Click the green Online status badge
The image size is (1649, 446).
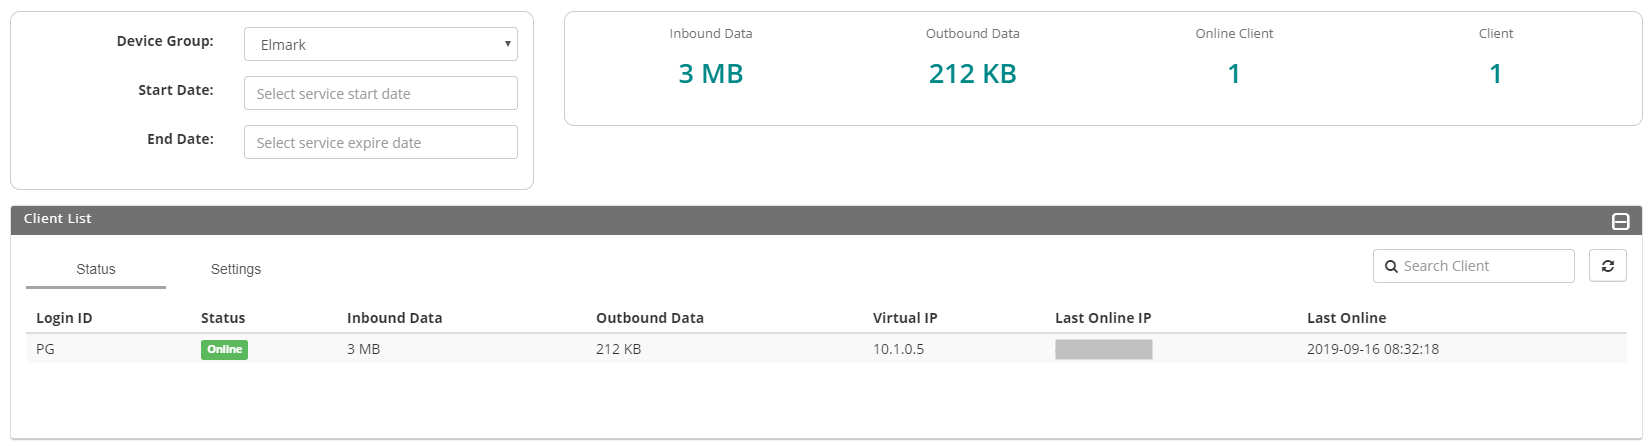224,349
